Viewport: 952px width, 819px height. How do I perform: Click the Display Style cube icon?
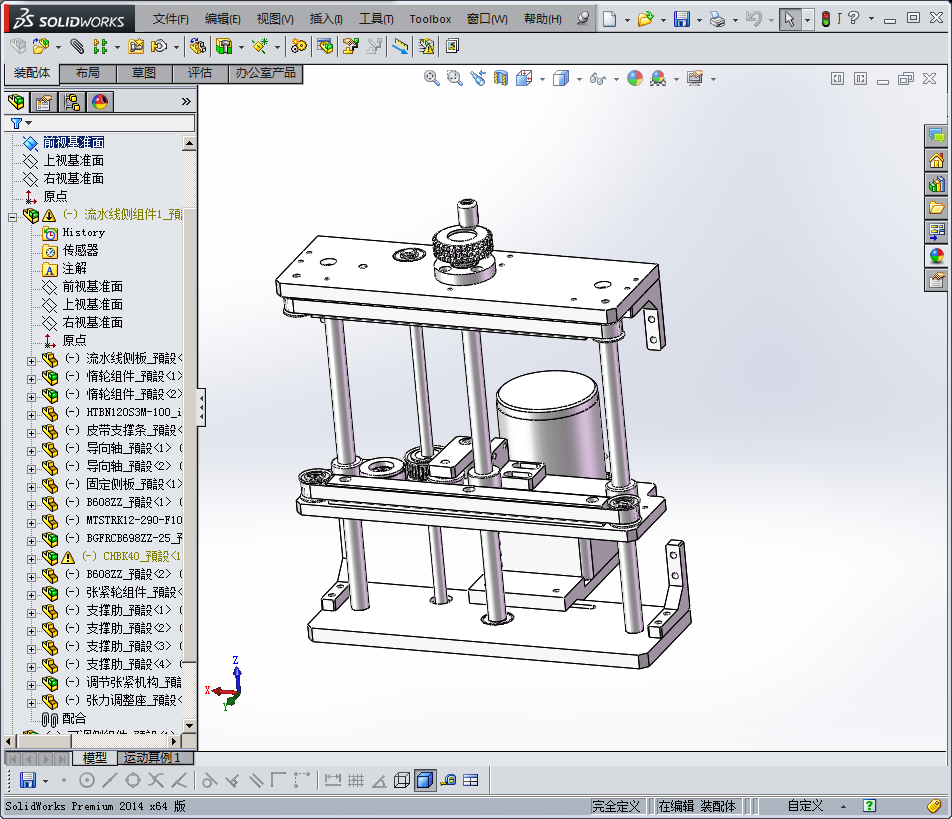click(x=561, y=78)
